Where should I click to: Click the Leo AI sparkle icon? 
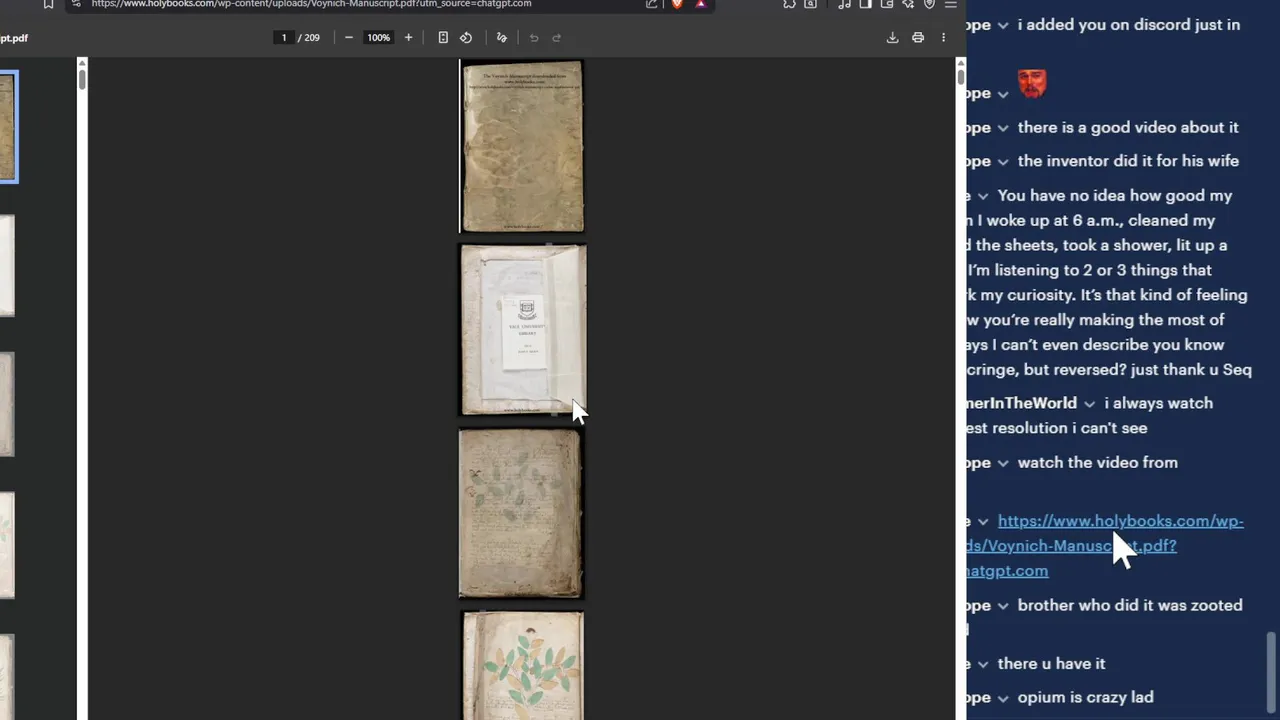[908, 4]
